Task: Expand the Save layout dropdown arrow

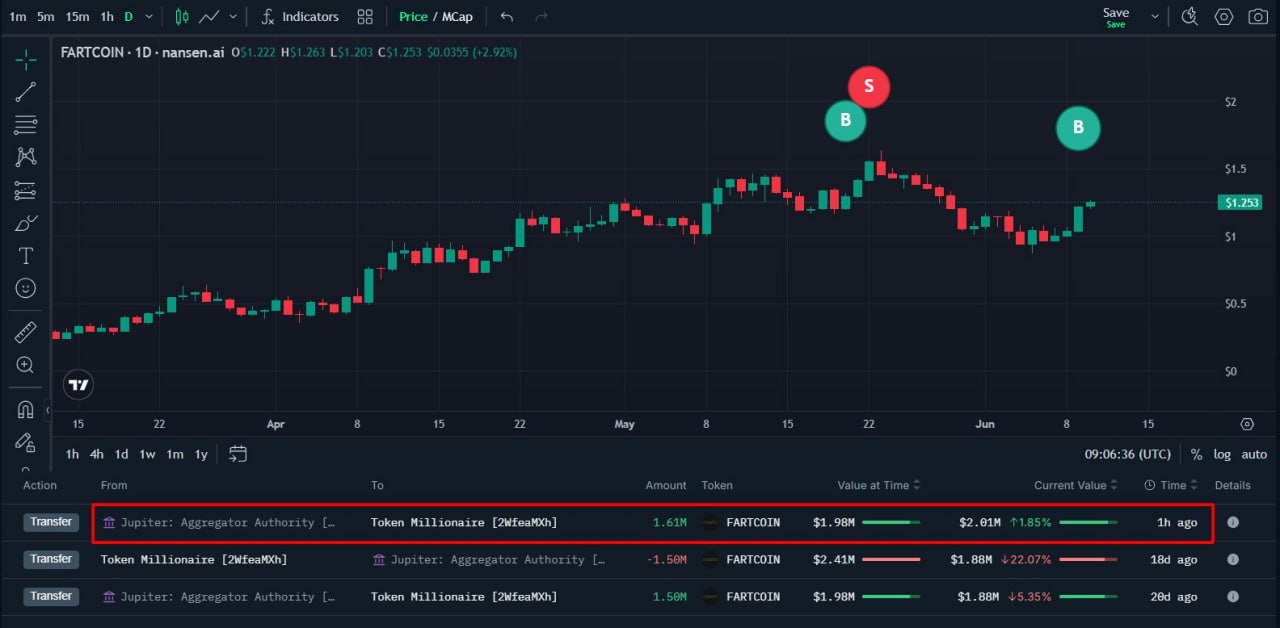Action: 1155,17
